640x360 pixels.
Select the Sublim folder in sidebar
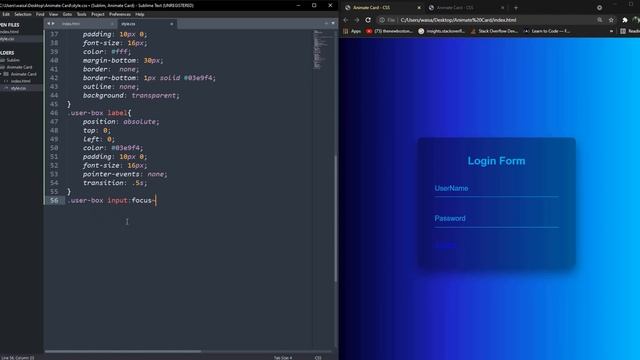(13, 60)
